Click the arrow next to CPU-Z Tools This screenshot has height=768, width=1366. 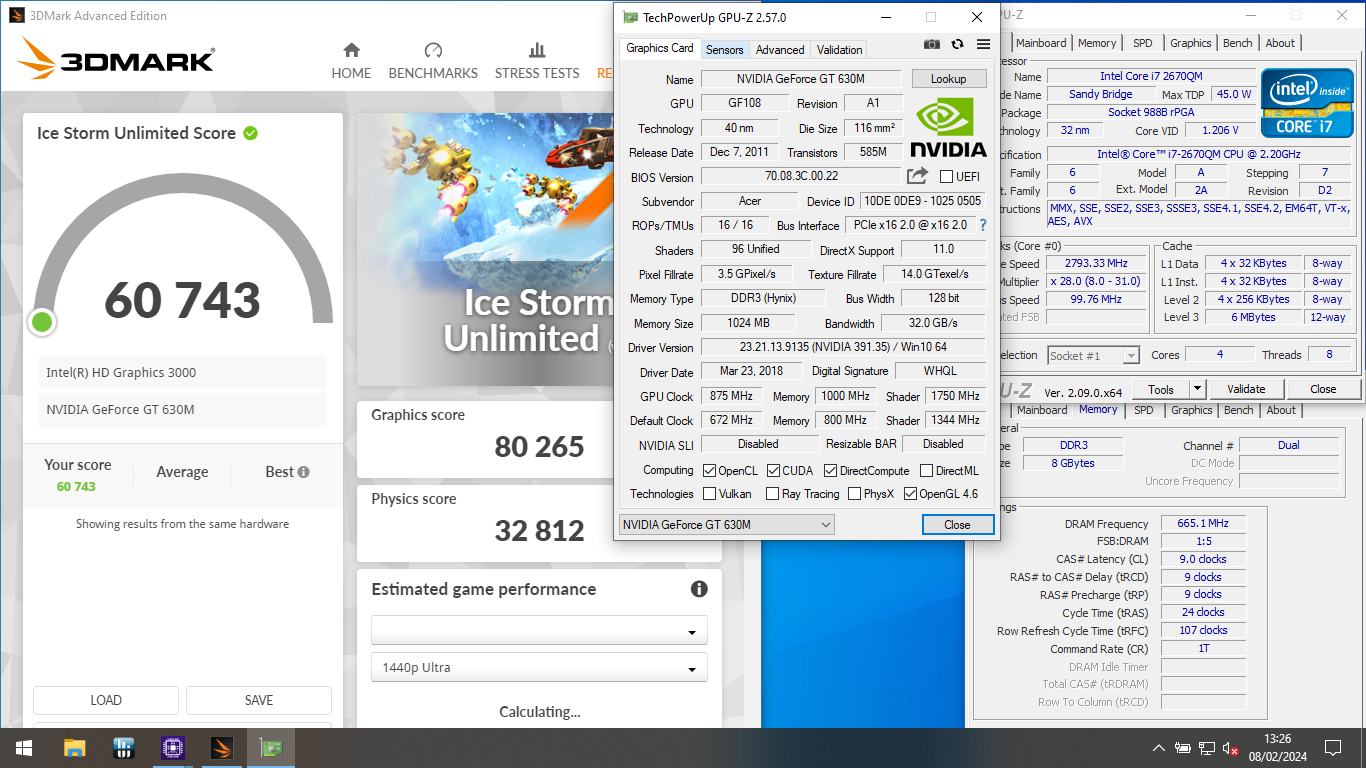pyautogui.click(x=1197, y=389)
